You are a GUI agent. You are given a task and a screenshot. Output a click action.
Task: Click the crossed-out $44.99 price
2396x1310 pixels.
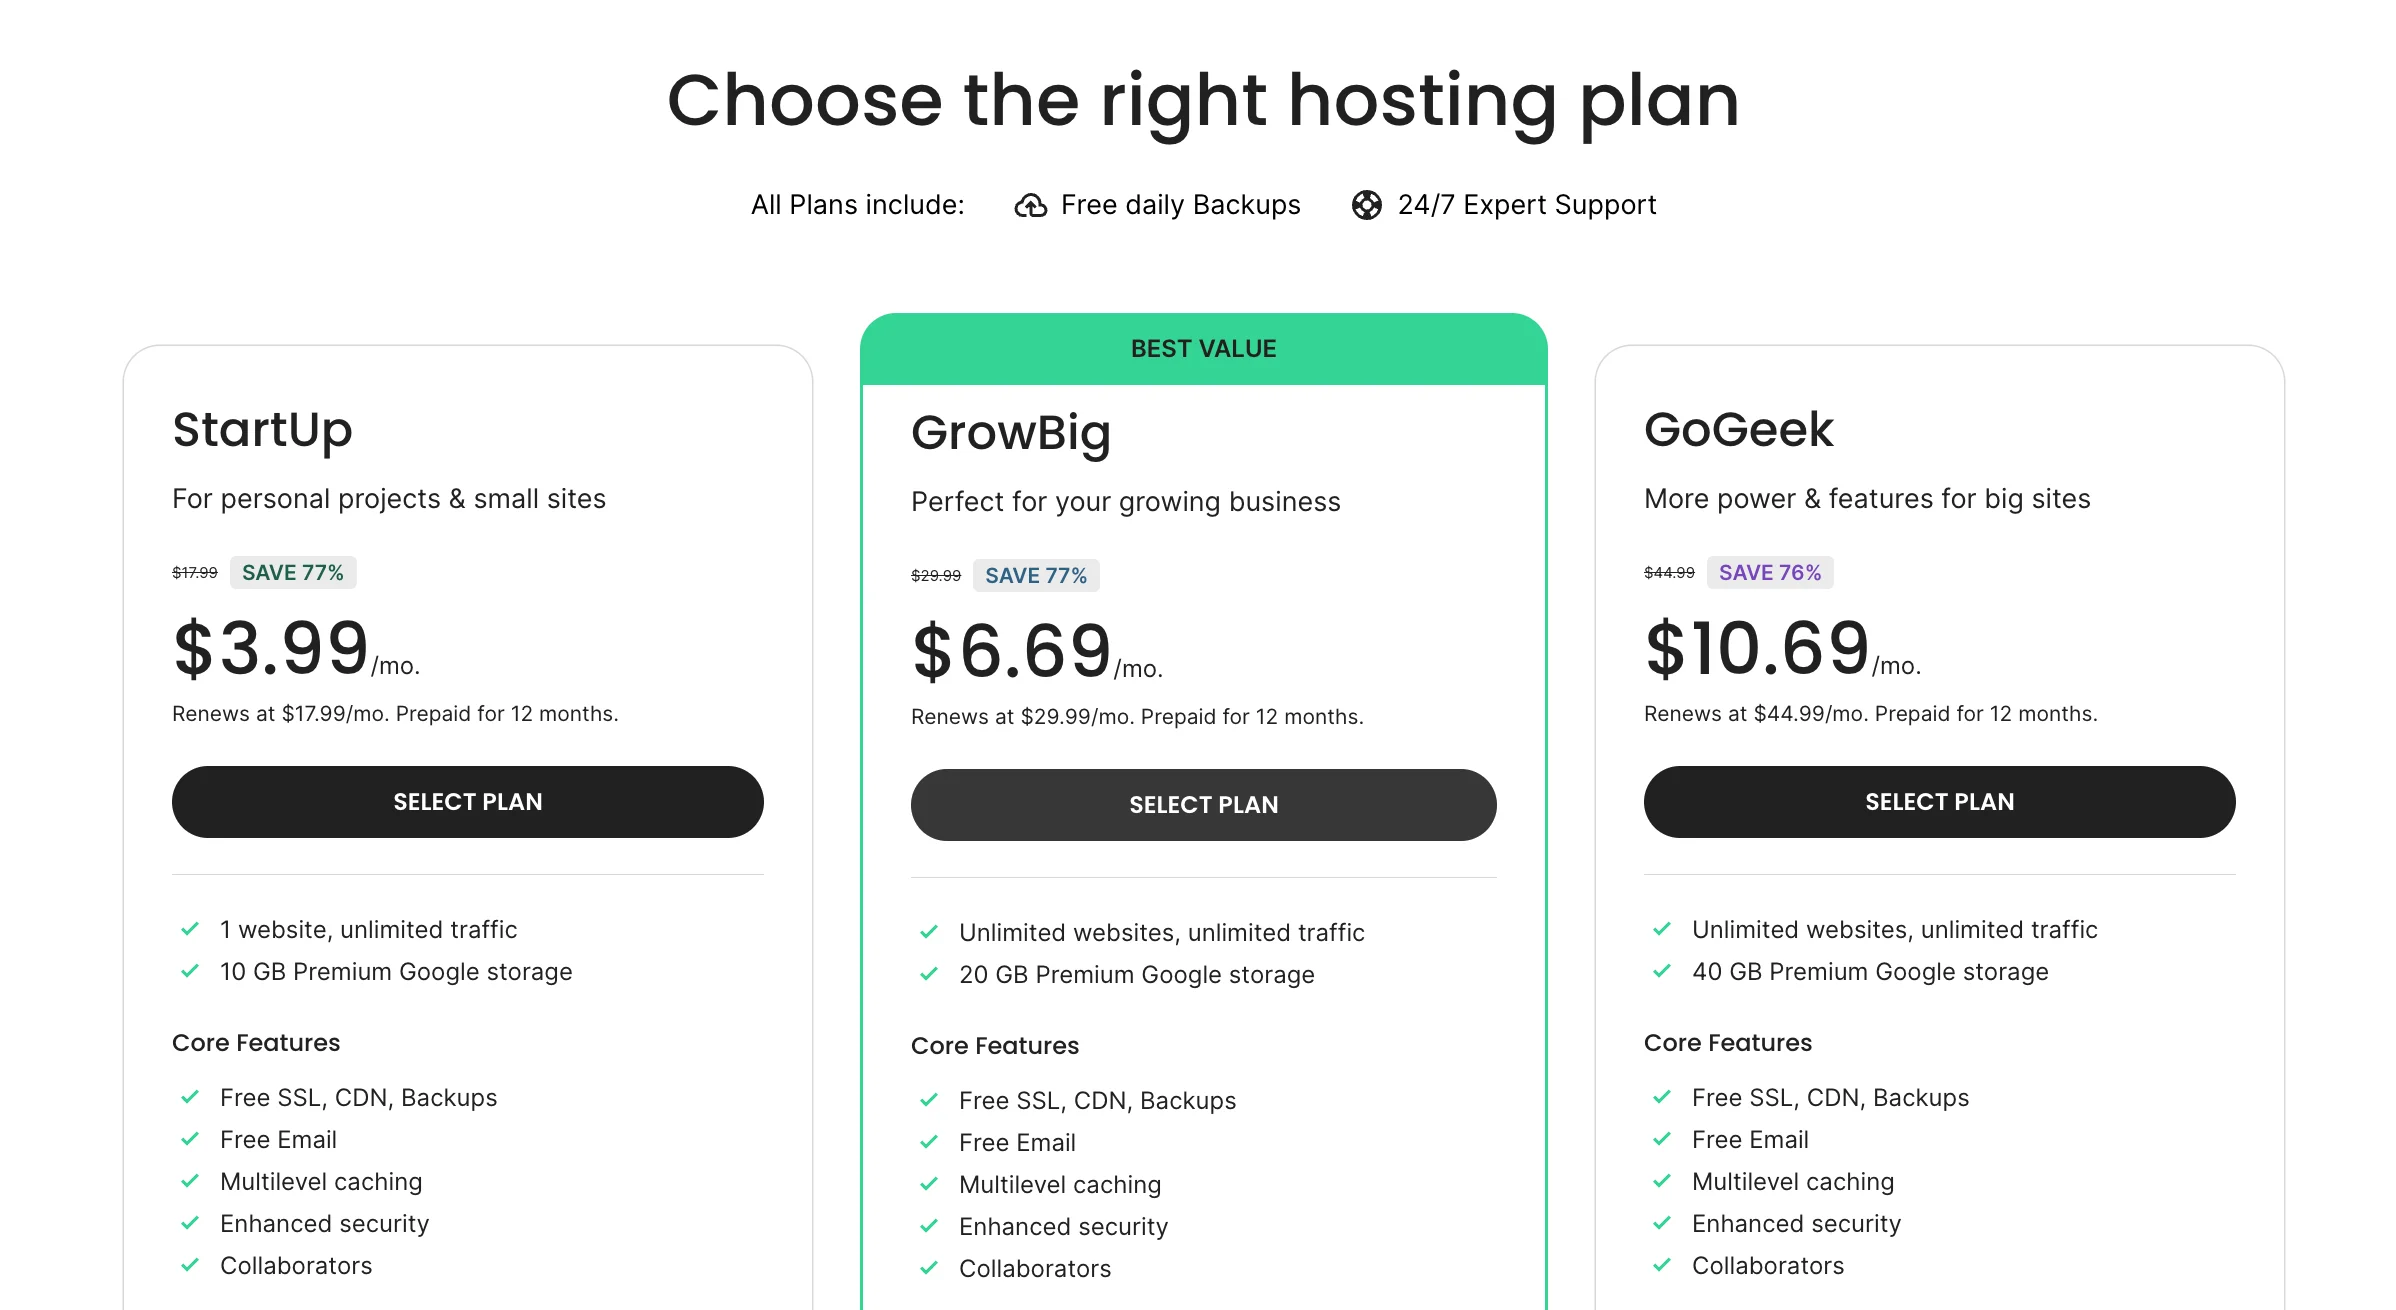click(1668, 572)
